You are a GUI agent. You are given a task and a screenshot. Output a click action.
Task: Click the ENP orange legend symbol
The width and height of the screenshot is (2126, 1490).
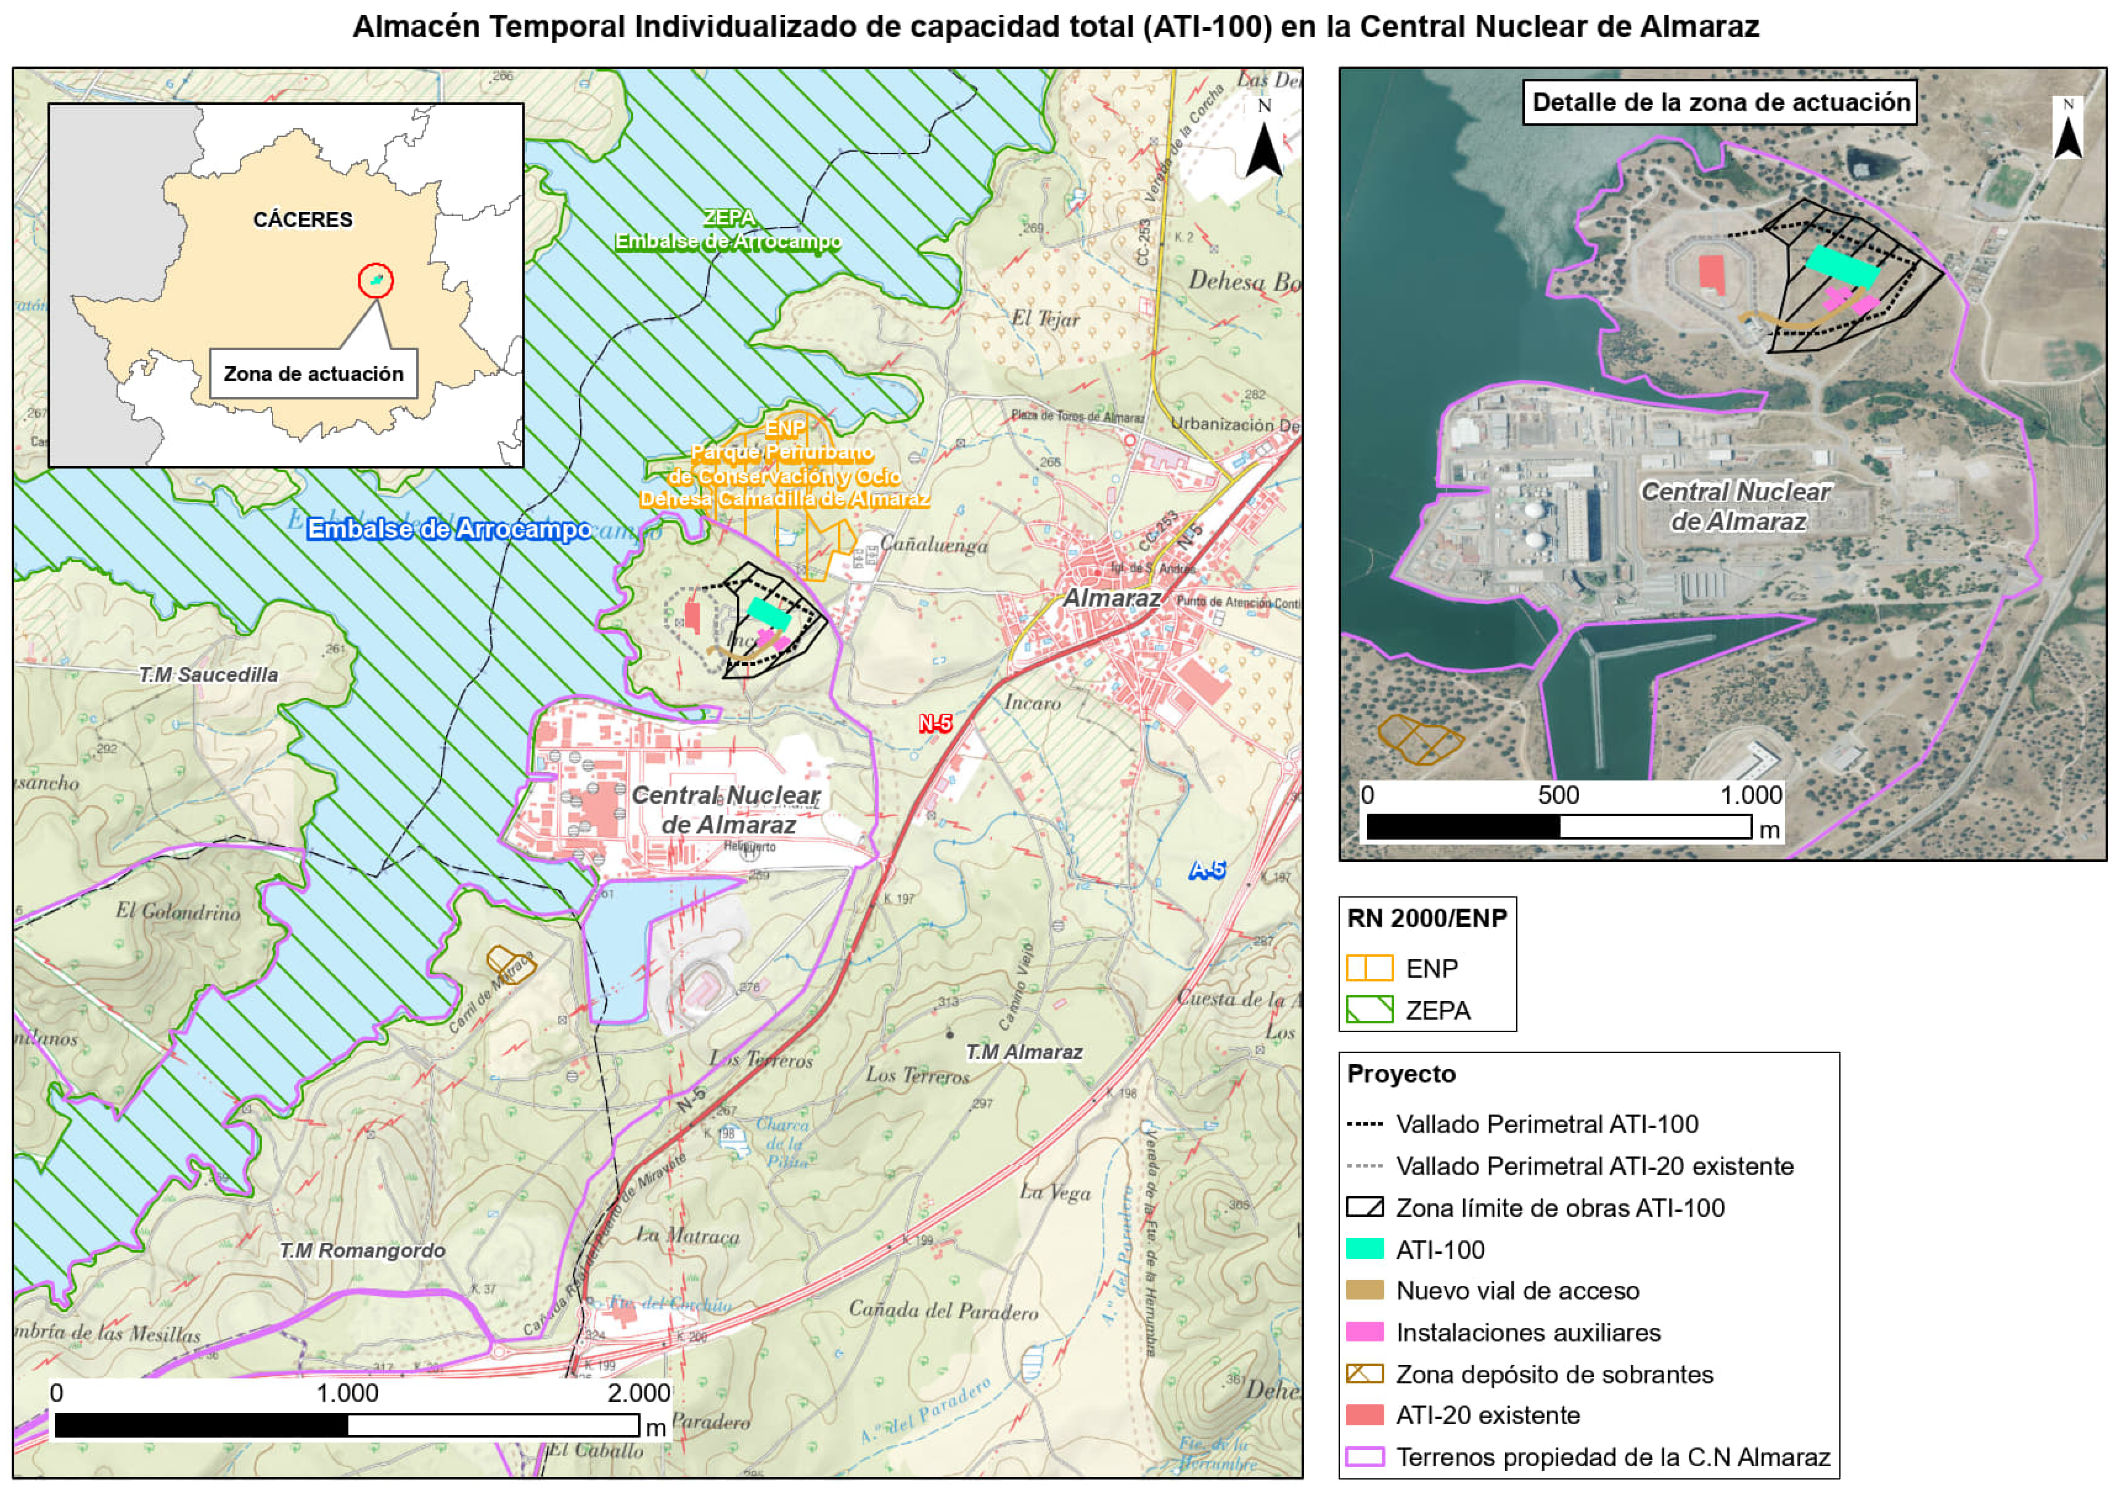[1368, 968]
